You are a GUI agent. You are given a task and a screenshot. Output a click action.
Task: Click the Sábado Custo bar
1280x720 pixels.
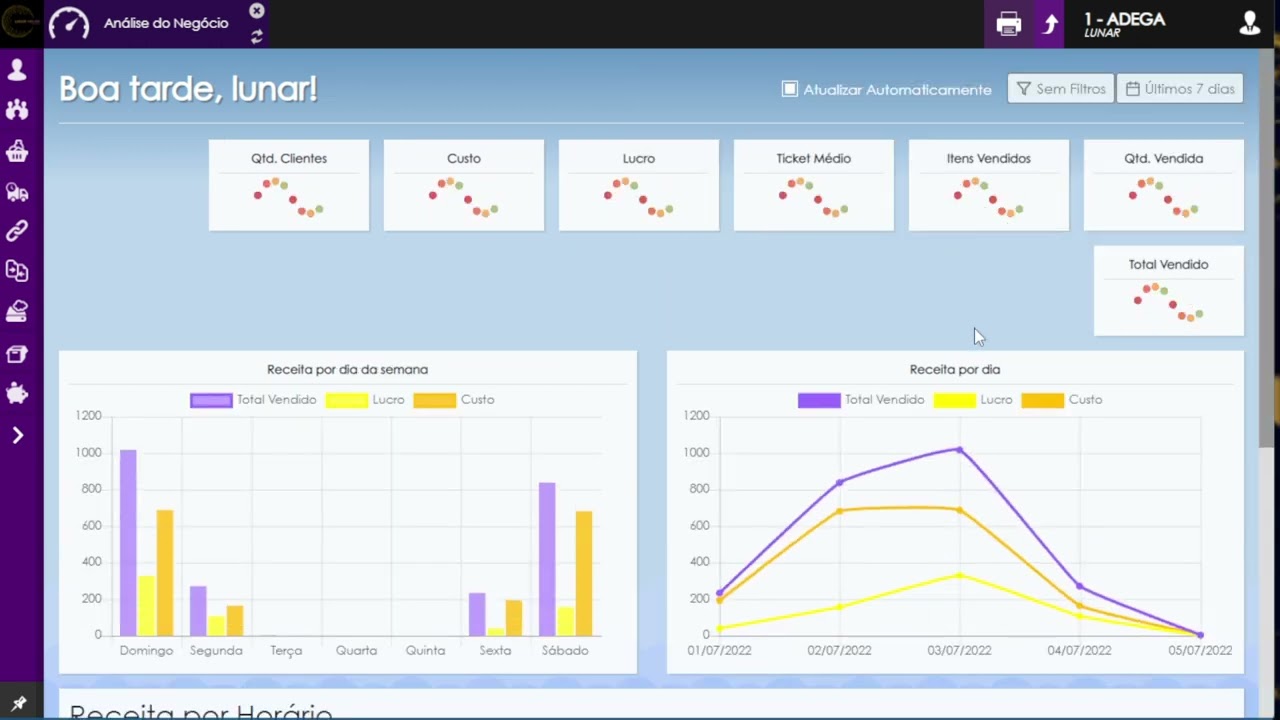(584, 574)
